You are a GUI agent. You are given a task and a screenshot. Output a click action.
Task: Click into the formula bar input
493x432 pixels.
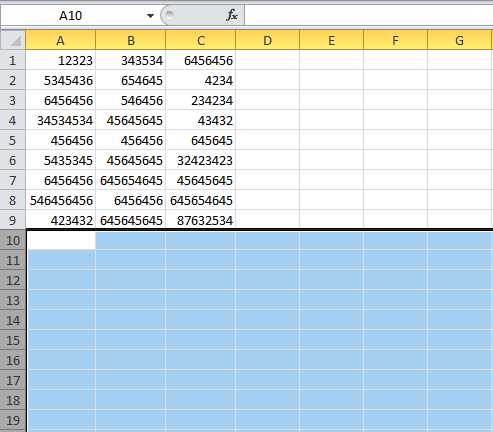369,16
